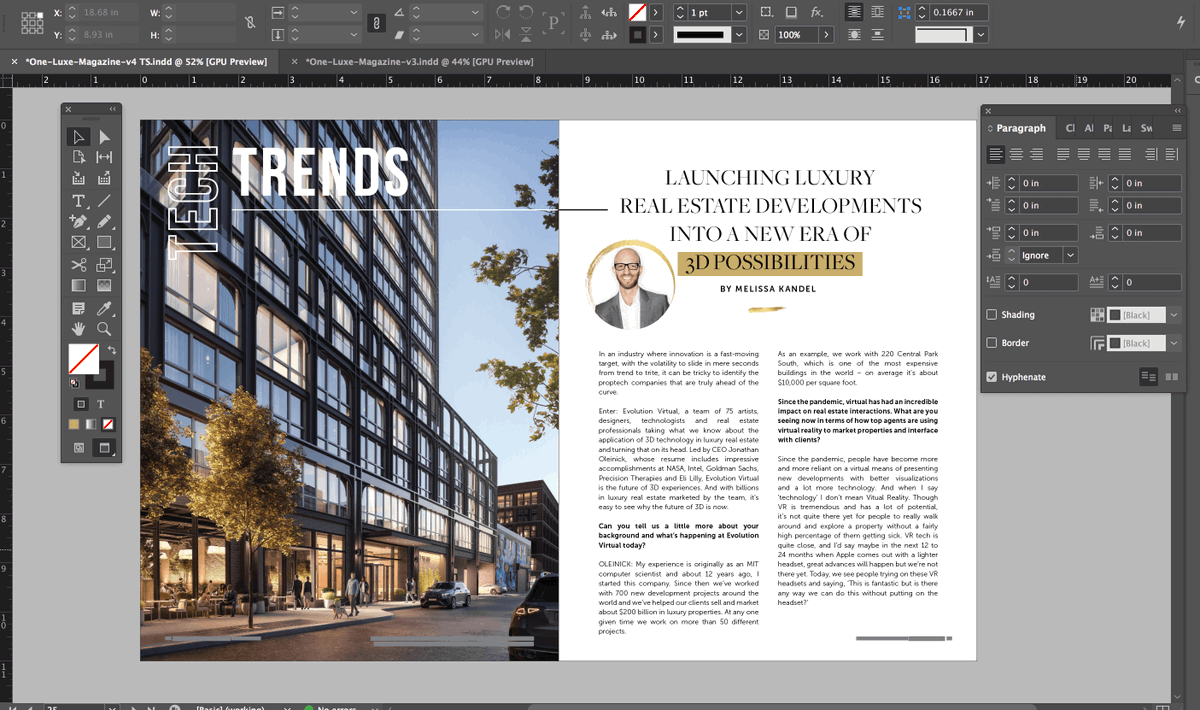Switch to the La panel tab

pos(1126,128)
